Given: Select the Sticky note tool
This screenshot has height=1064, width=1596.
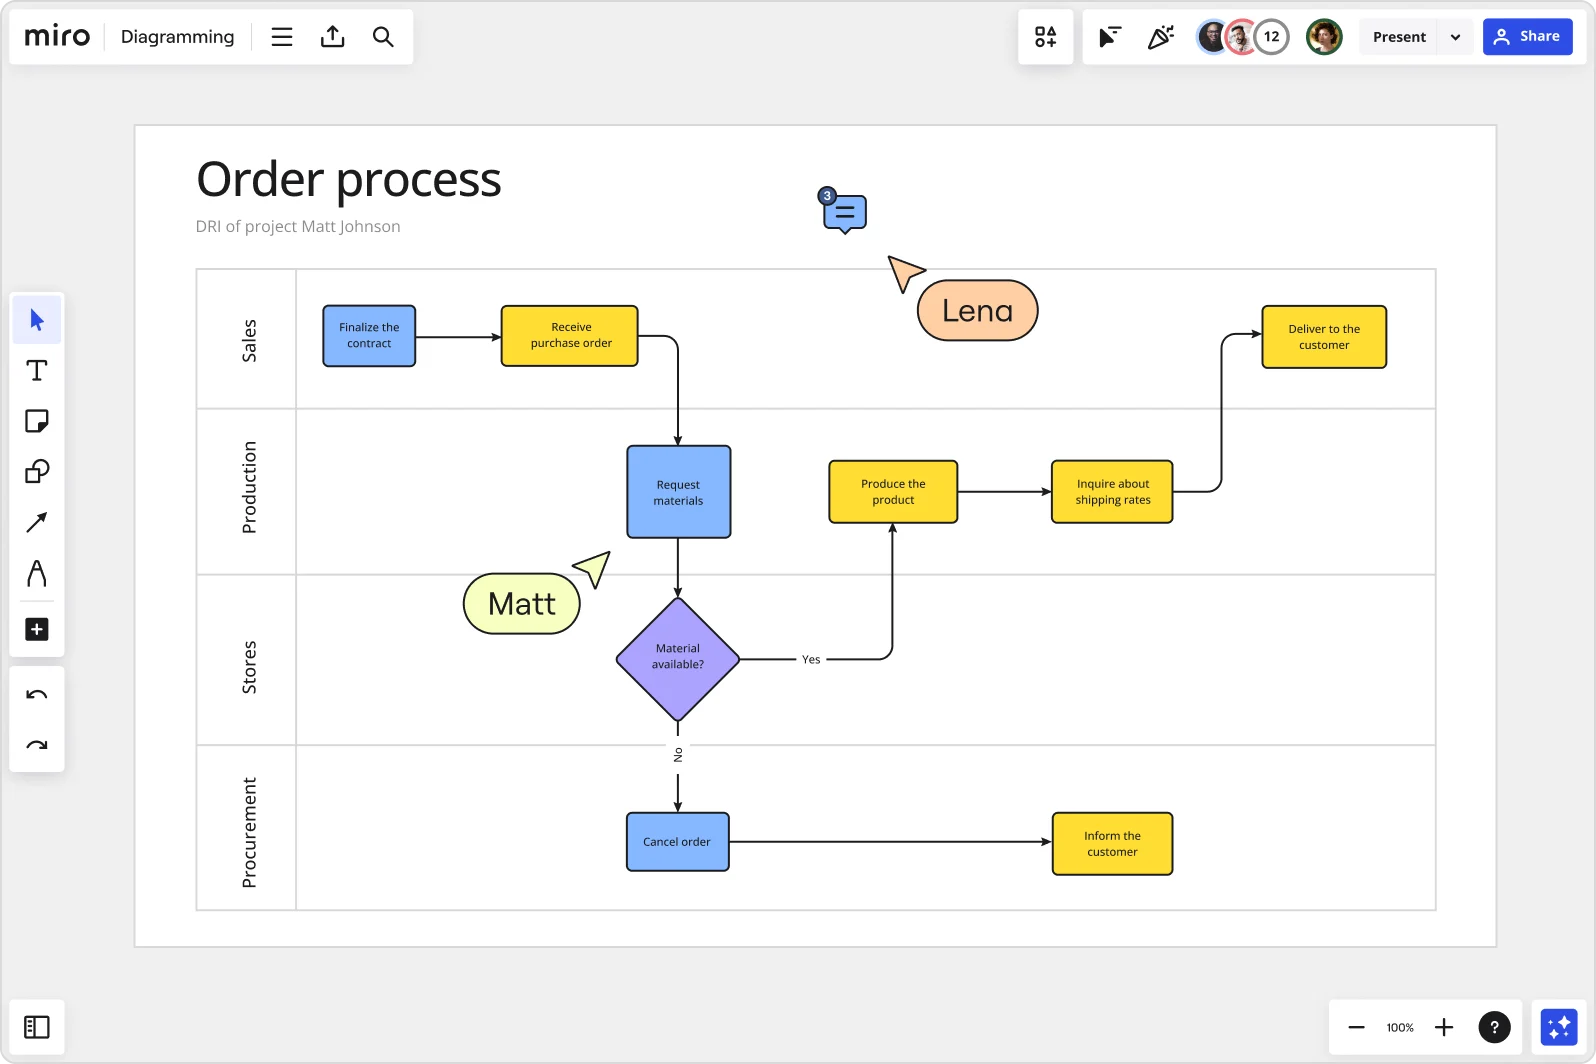Looking at the screenshot, I should coord(37,421).
